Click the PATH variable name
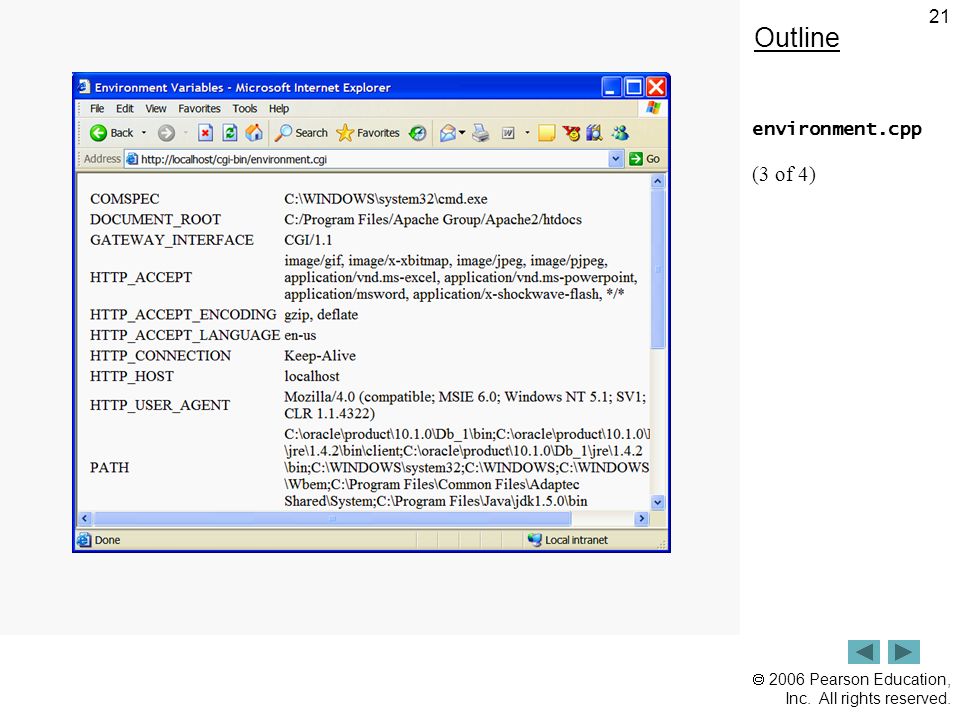 point(110,468)
